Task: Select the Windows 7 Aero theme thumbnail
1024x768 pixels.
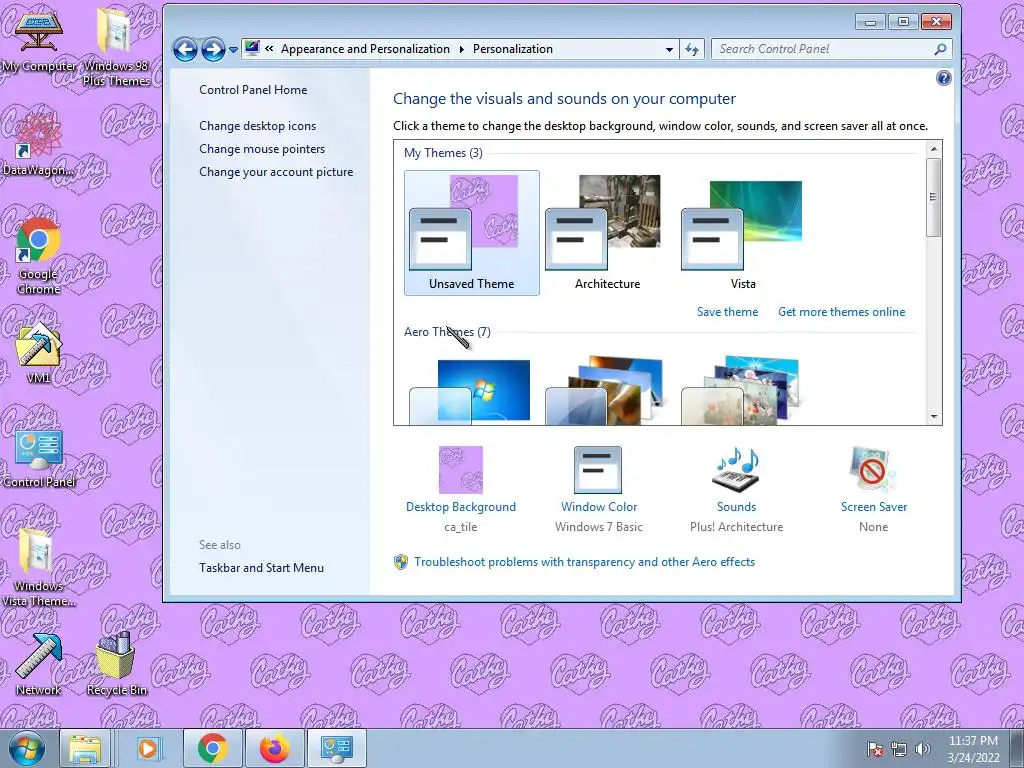Action: click(472, 391)
